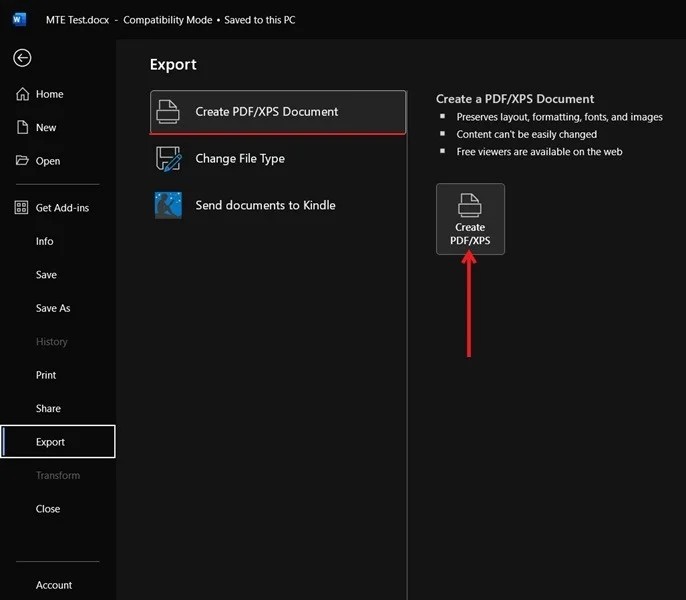Click the Open folder icon
This screenshot has height=600, width=686.
click(22, 161)
